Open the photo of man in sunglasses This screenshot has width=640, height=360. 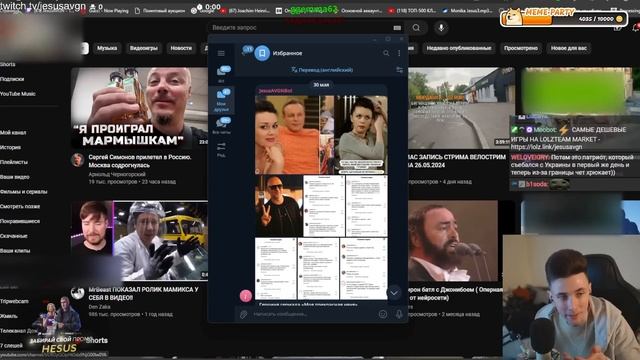[279, 206]
